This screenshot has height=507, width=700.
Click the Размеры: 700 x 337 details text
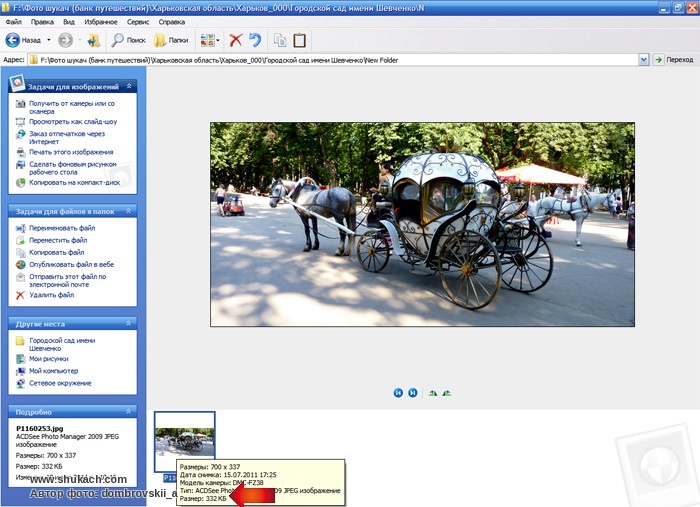(x=46, y=455)
